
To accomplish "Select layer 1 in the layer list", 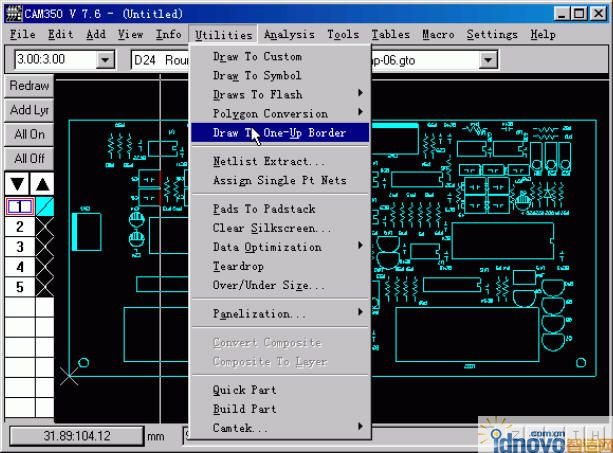I will (20, 207).
